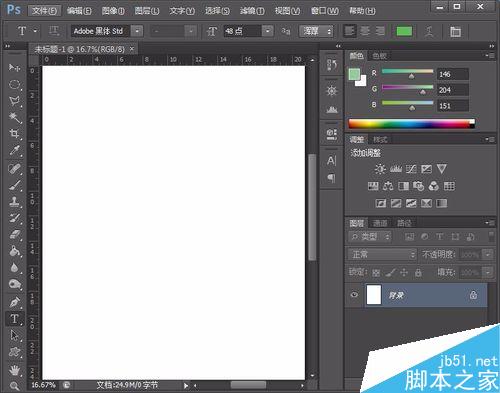The height and width of the screenshot is (393, 500).
Task: Add a Curves adjustment
Action: click(x=411, y=169)
